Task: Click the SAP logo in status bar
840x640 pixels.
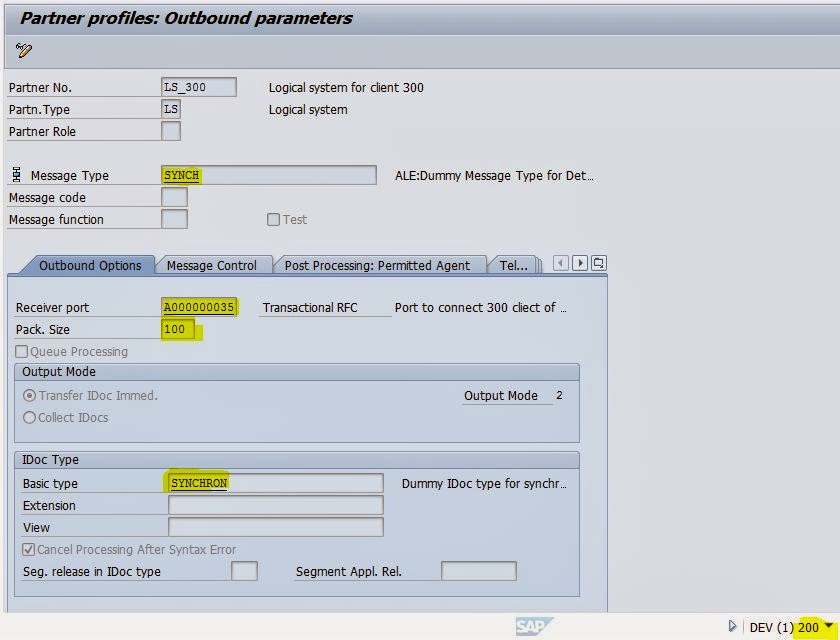Action: point(534,626)
